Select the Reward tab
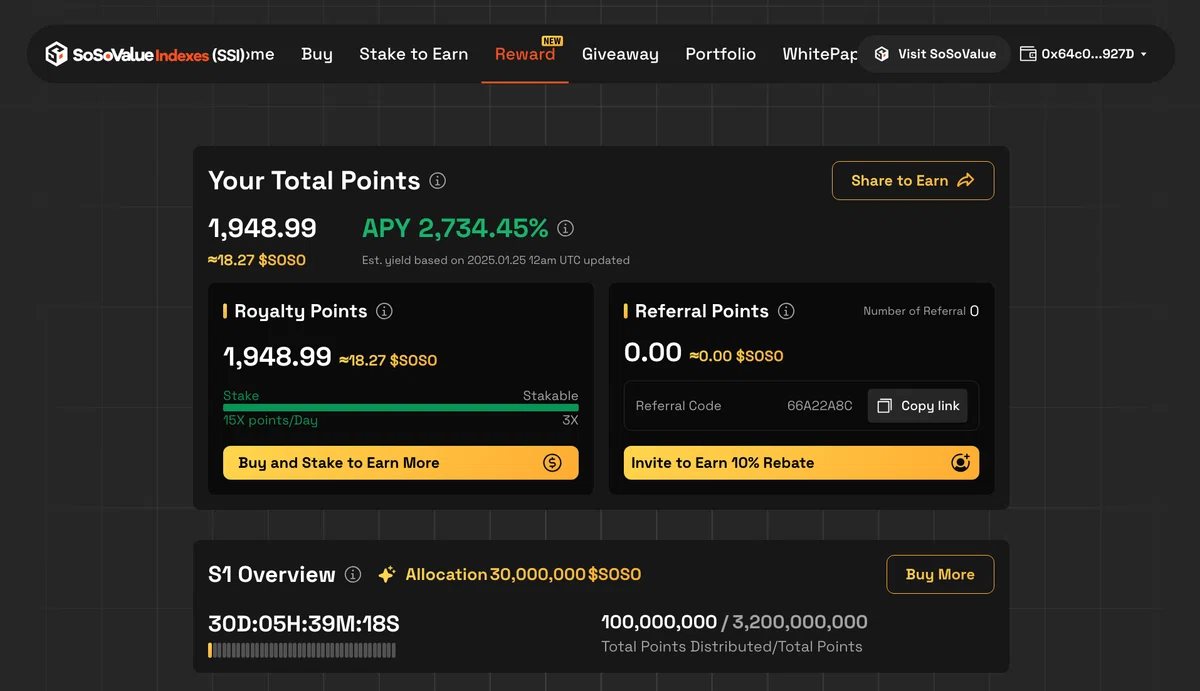Viewport: 1200px width, 691px height. point(525,54)
